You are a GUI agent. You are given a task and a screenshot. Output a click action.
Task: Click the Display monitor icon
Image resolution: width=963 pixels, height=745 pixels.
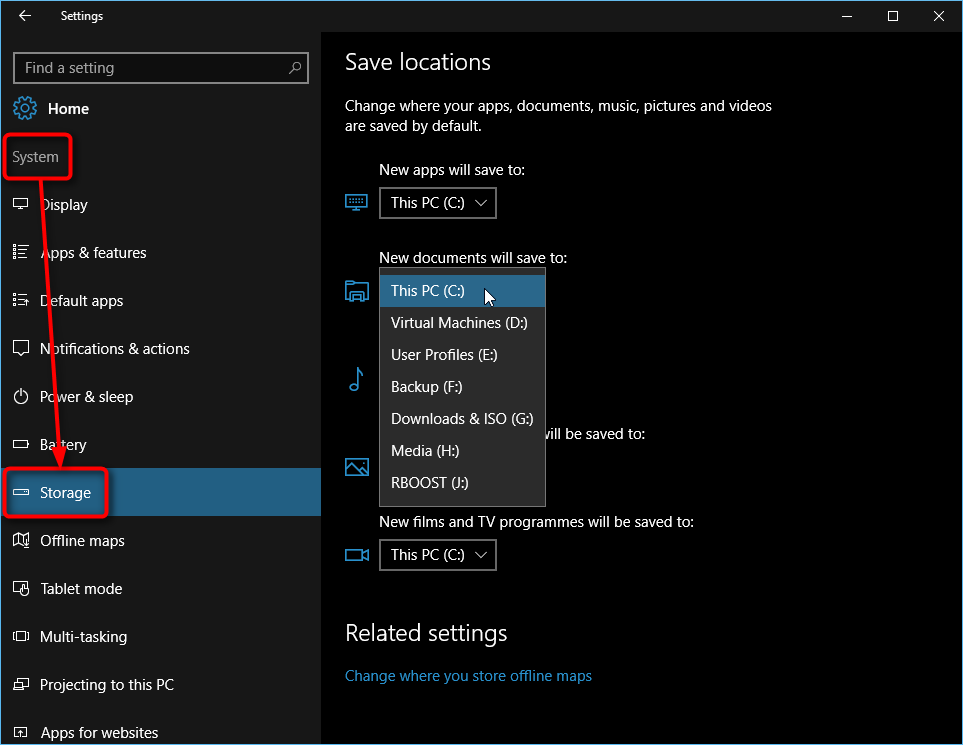point(21,204)
